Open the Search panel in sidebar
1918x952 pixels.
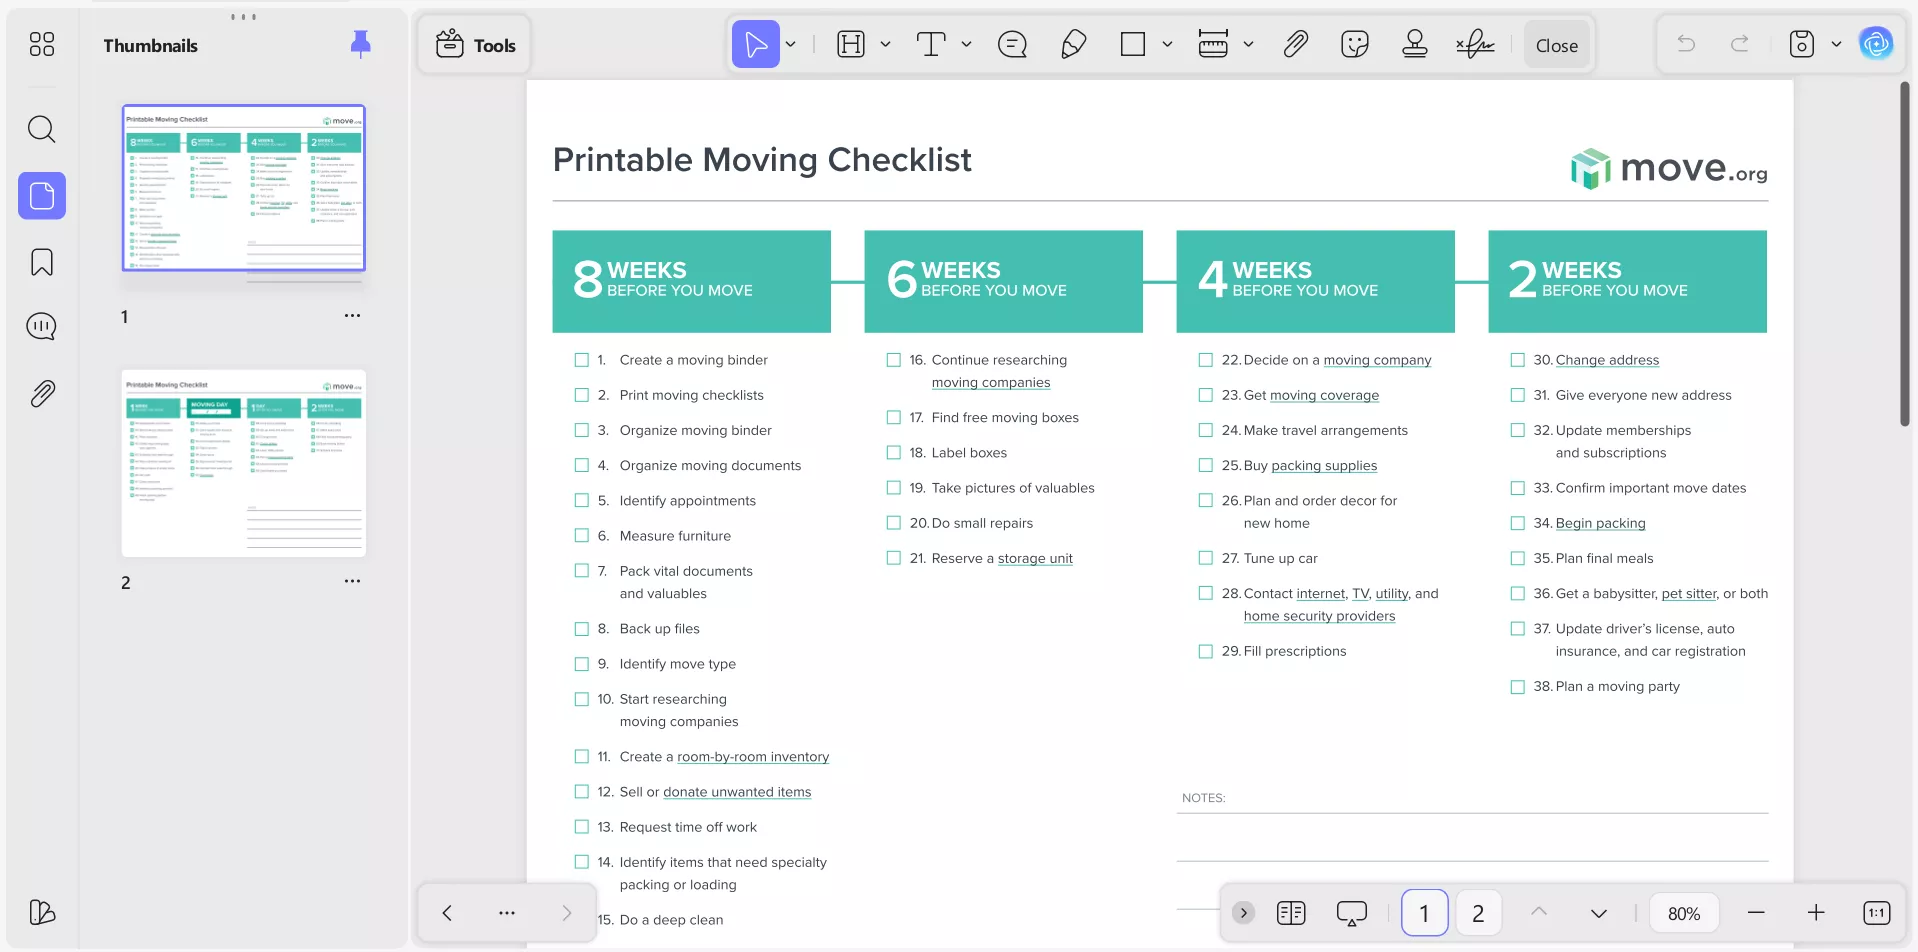(x=42, y=129)
